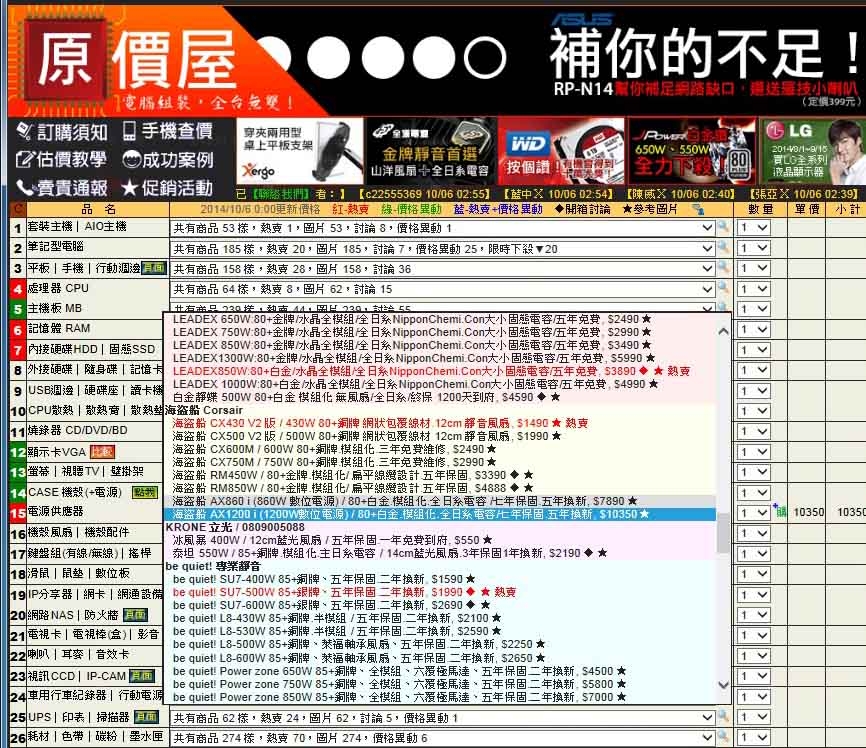The width and height of the screenshot is (866, 748).
Task: Click the magnifier beside the 平板｜手機 dropdown
Action: (723, 267)
